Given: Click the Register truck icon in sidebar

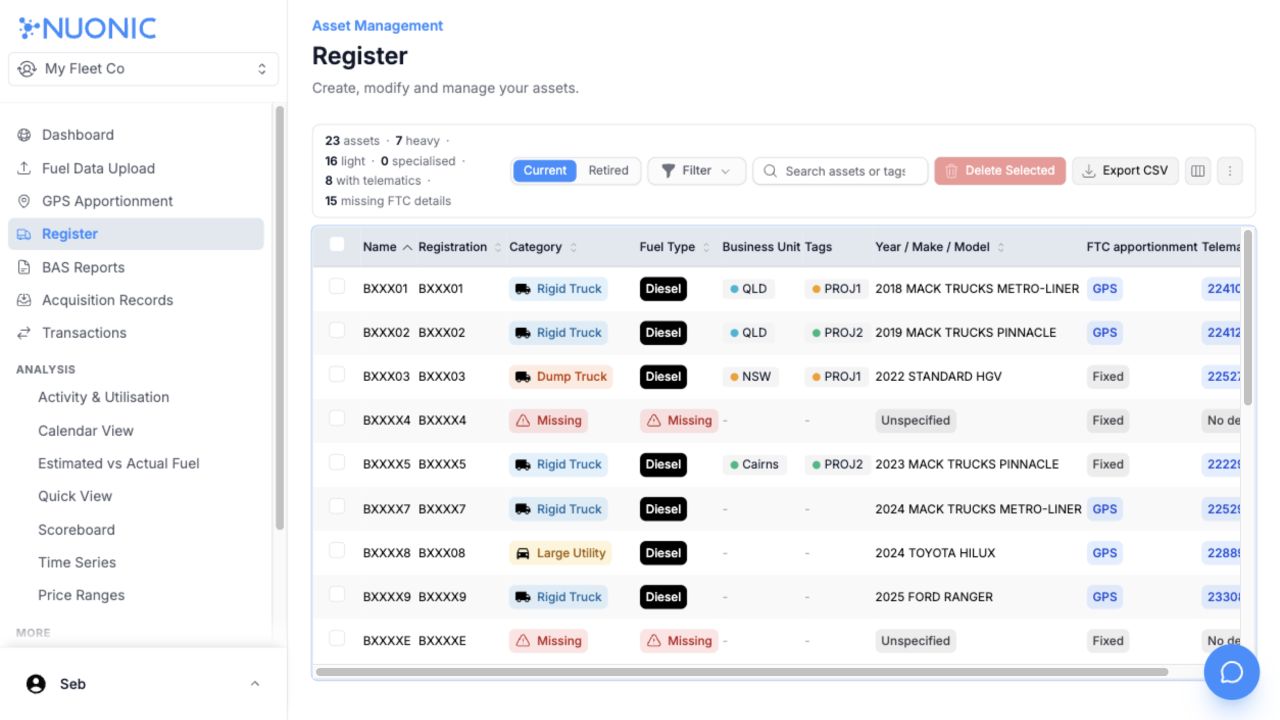Looking at the screenshot, I should click(24, 234).
